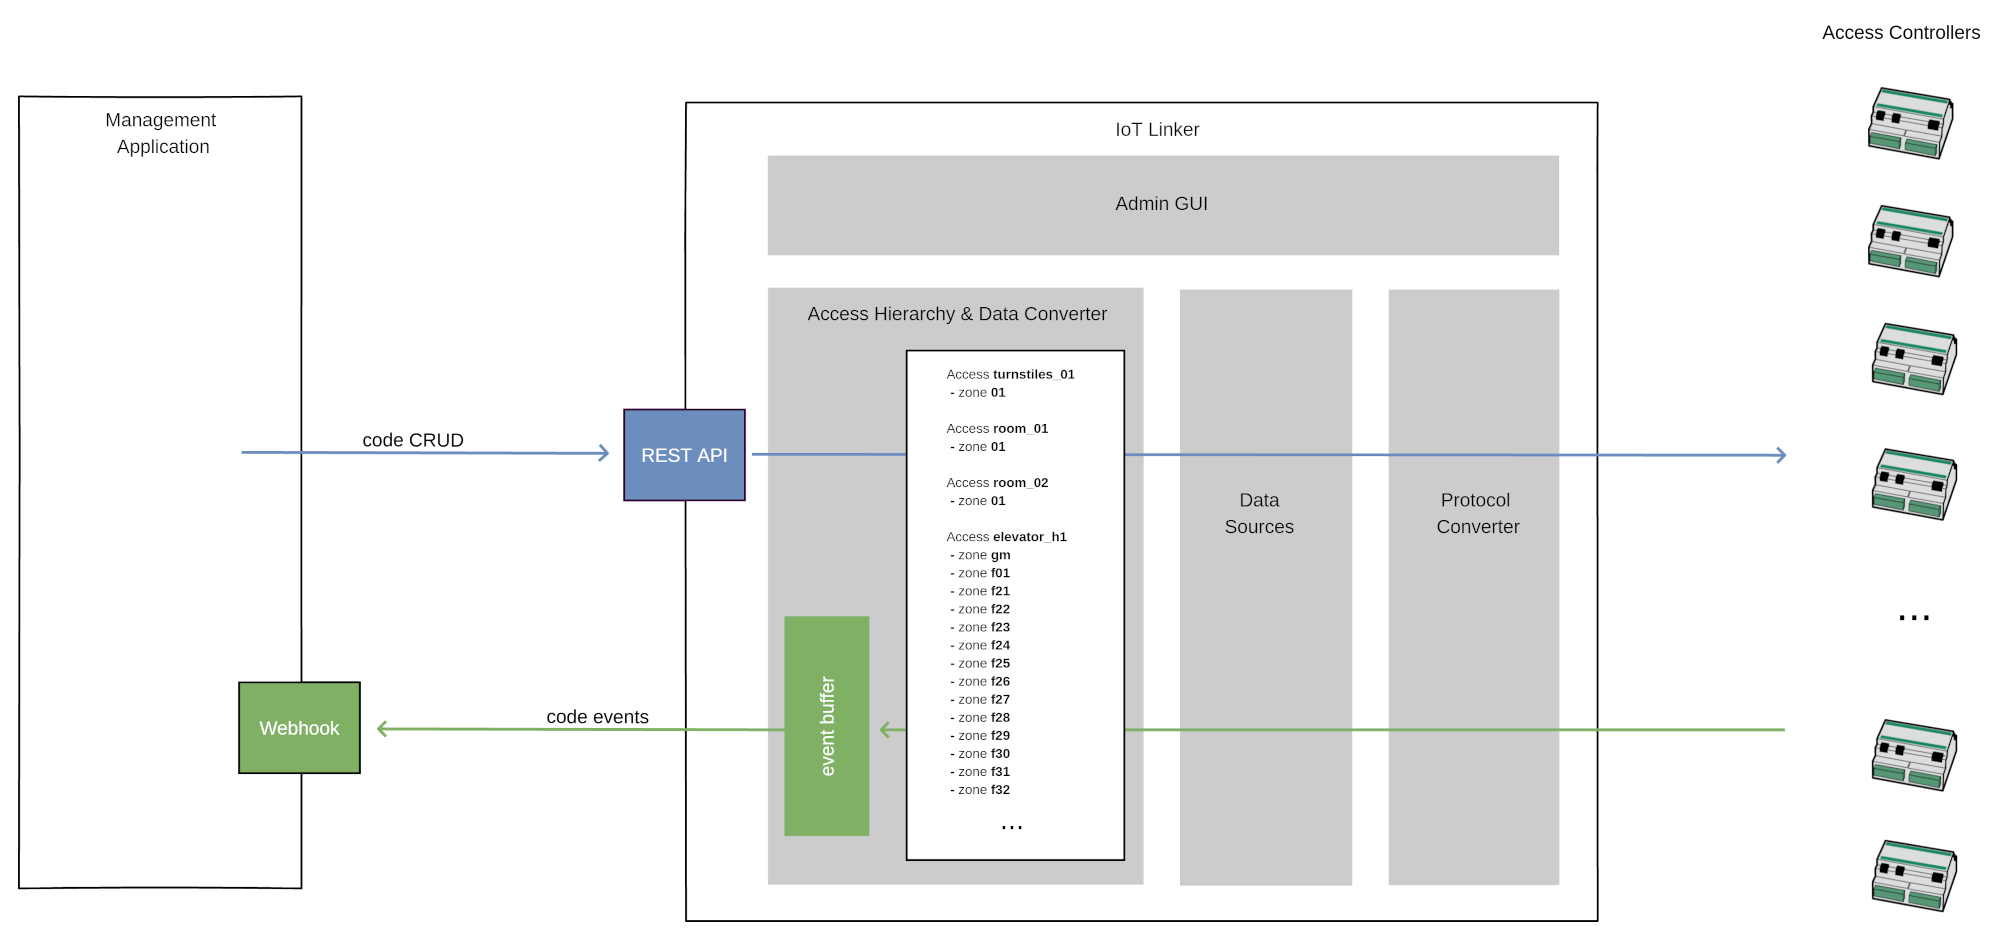Select the device icon just below green line
The width and height of the screenshot is (2000, 940).
tap(1913, 755)
